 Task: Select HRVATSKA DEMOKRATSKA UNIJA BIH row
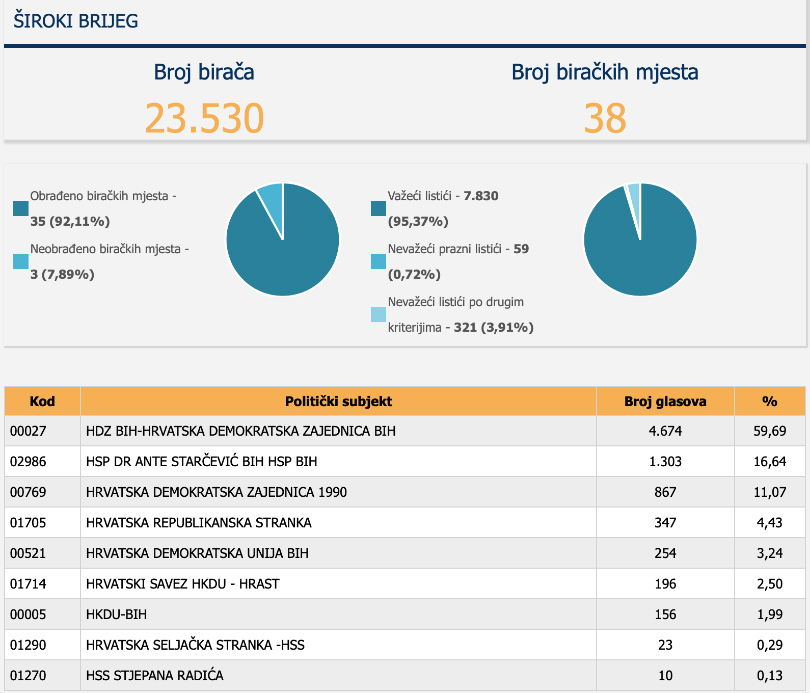(405, 553)
